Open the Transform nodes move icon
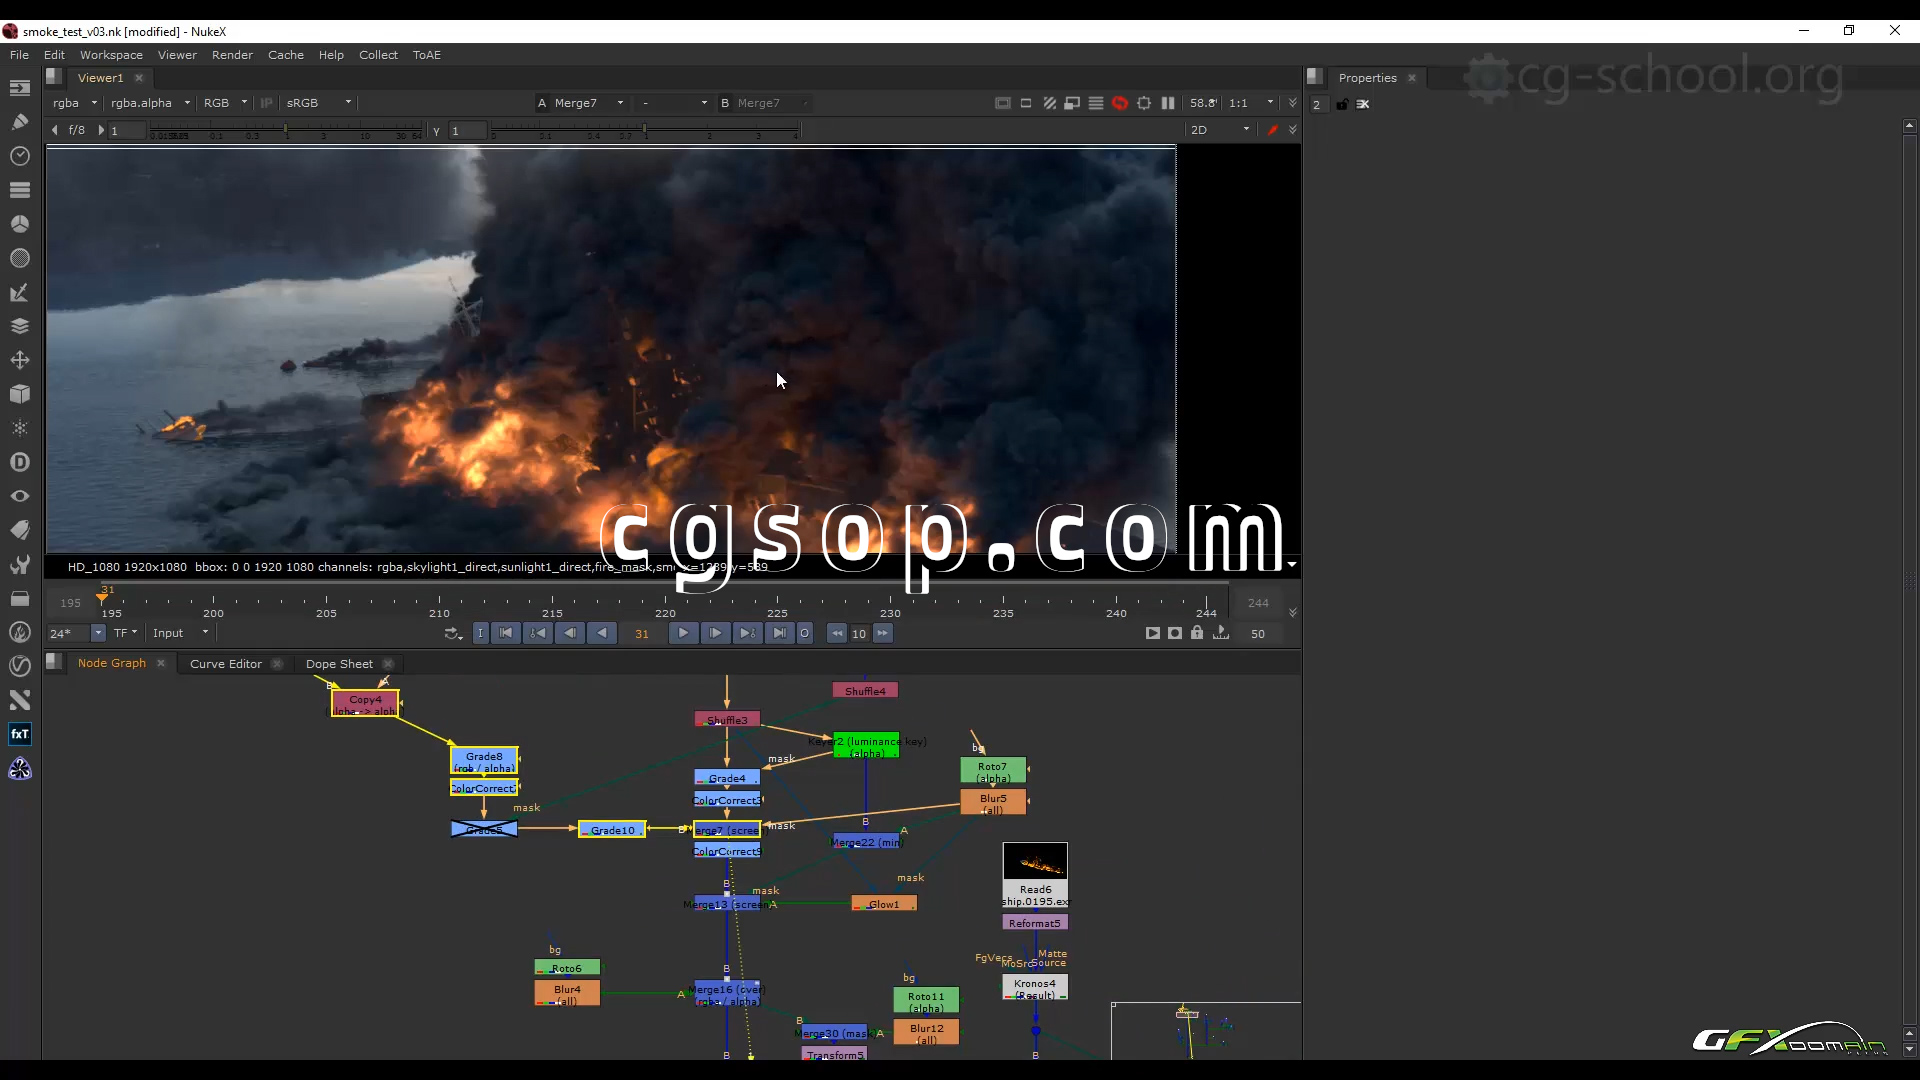Viewport: 1920px width, 1080px height. (19, 360)
